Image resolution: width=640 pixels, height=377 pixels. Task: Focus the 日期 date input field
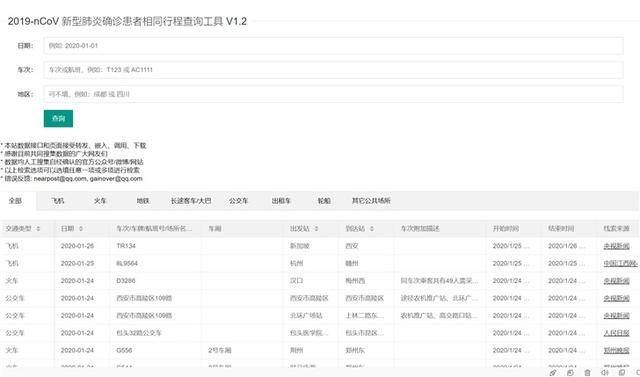[333, 46]
